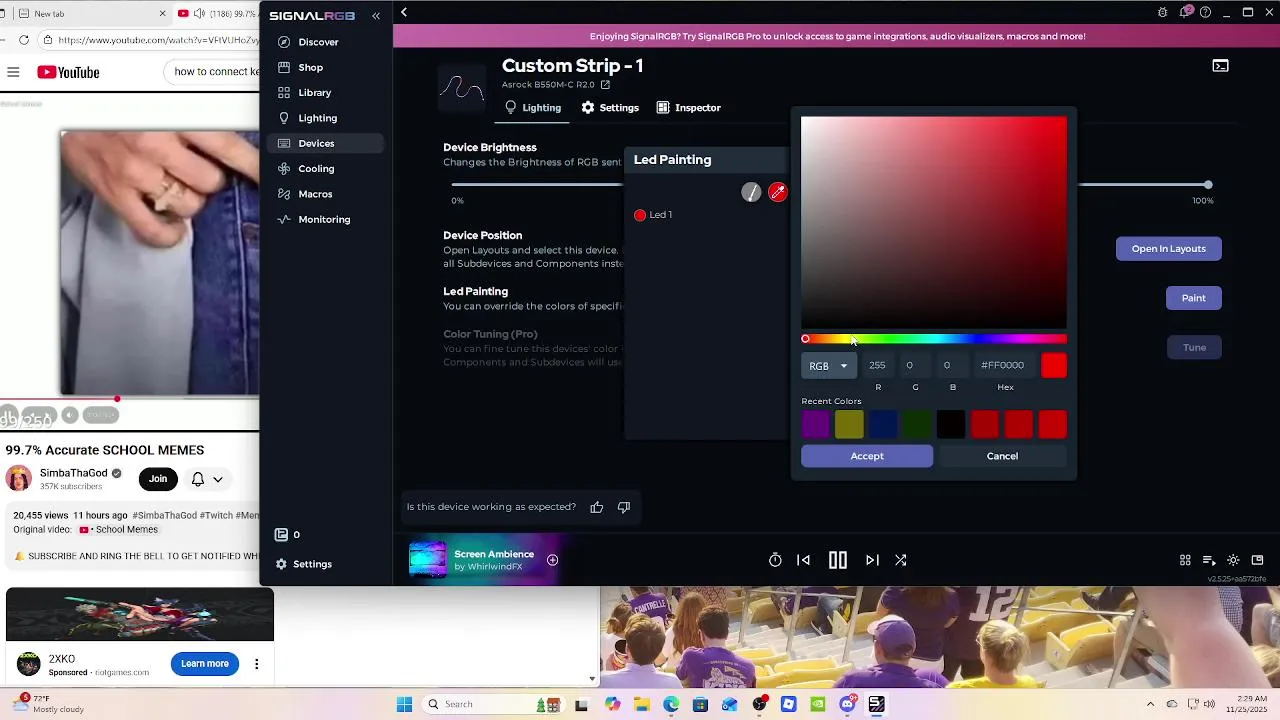
Task: Open the bug report icon in title bar
Action: coord(1162,12)
